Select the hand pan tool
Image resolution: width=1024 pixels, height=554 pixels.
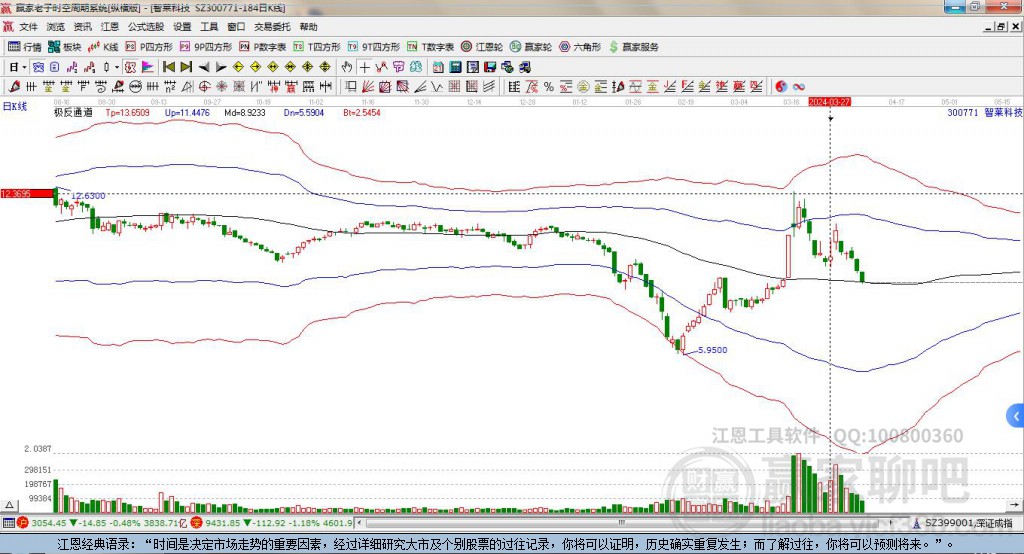[x=347, y=67]
